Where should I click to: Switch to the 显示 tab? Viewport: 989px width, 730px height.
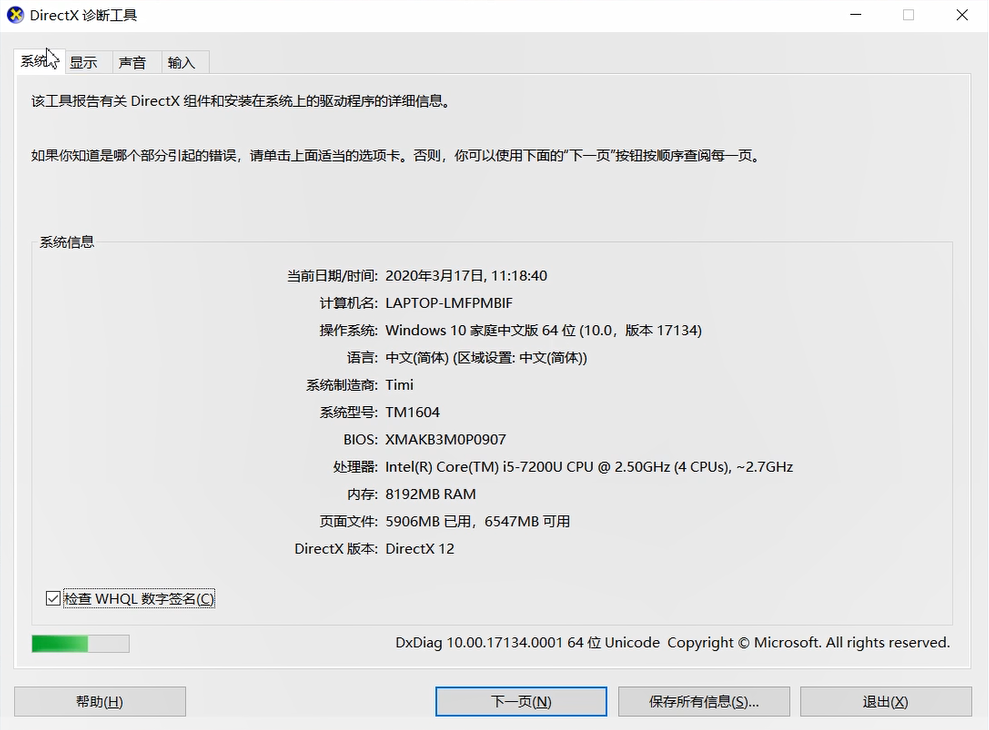click(85, 61)
